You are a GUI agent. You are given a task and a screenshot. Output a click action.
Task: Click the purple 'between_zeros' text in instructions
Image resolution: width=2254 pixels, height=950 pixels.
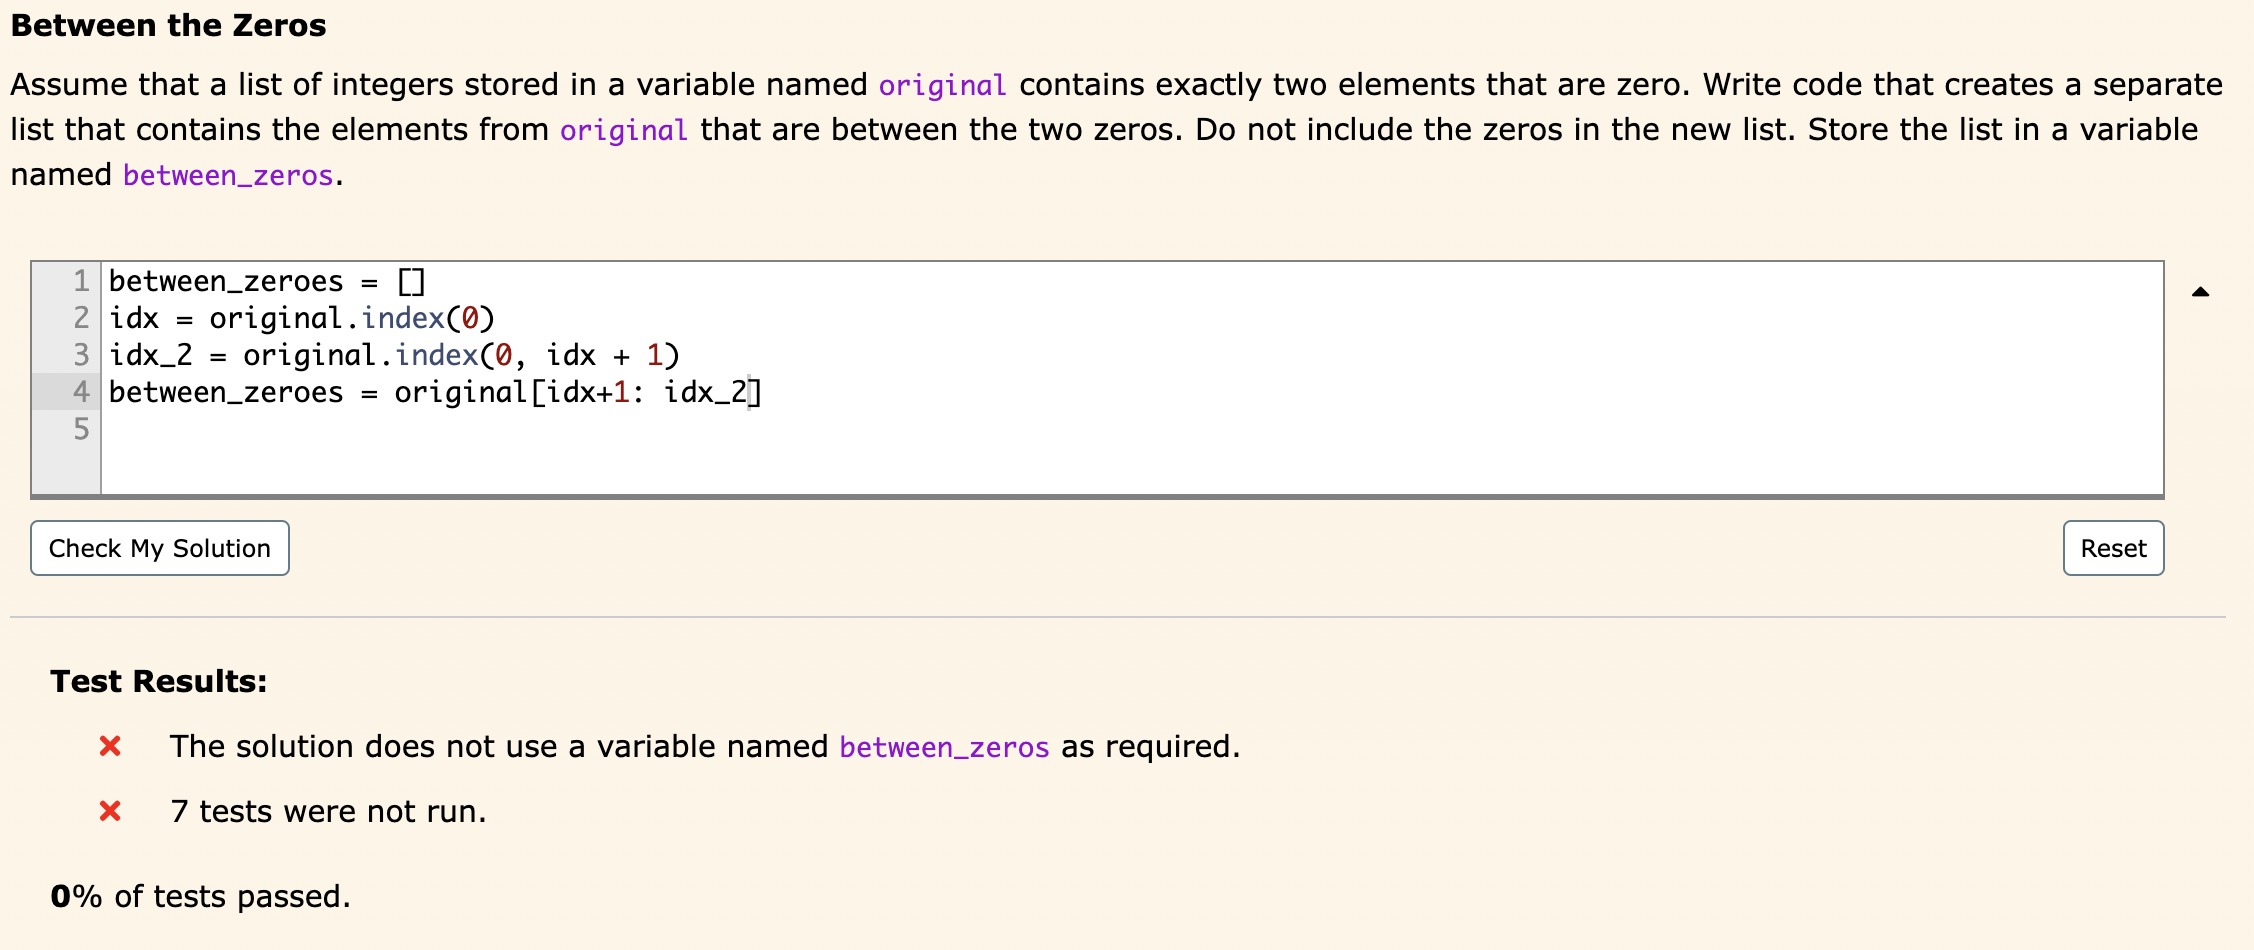(x=226, y=175)
